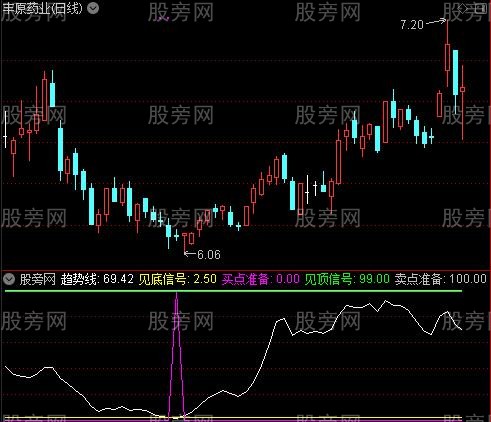This screenshot has width=491, height=422.
Task: Click the 6.06 low price marker
Action: point(209,255)
